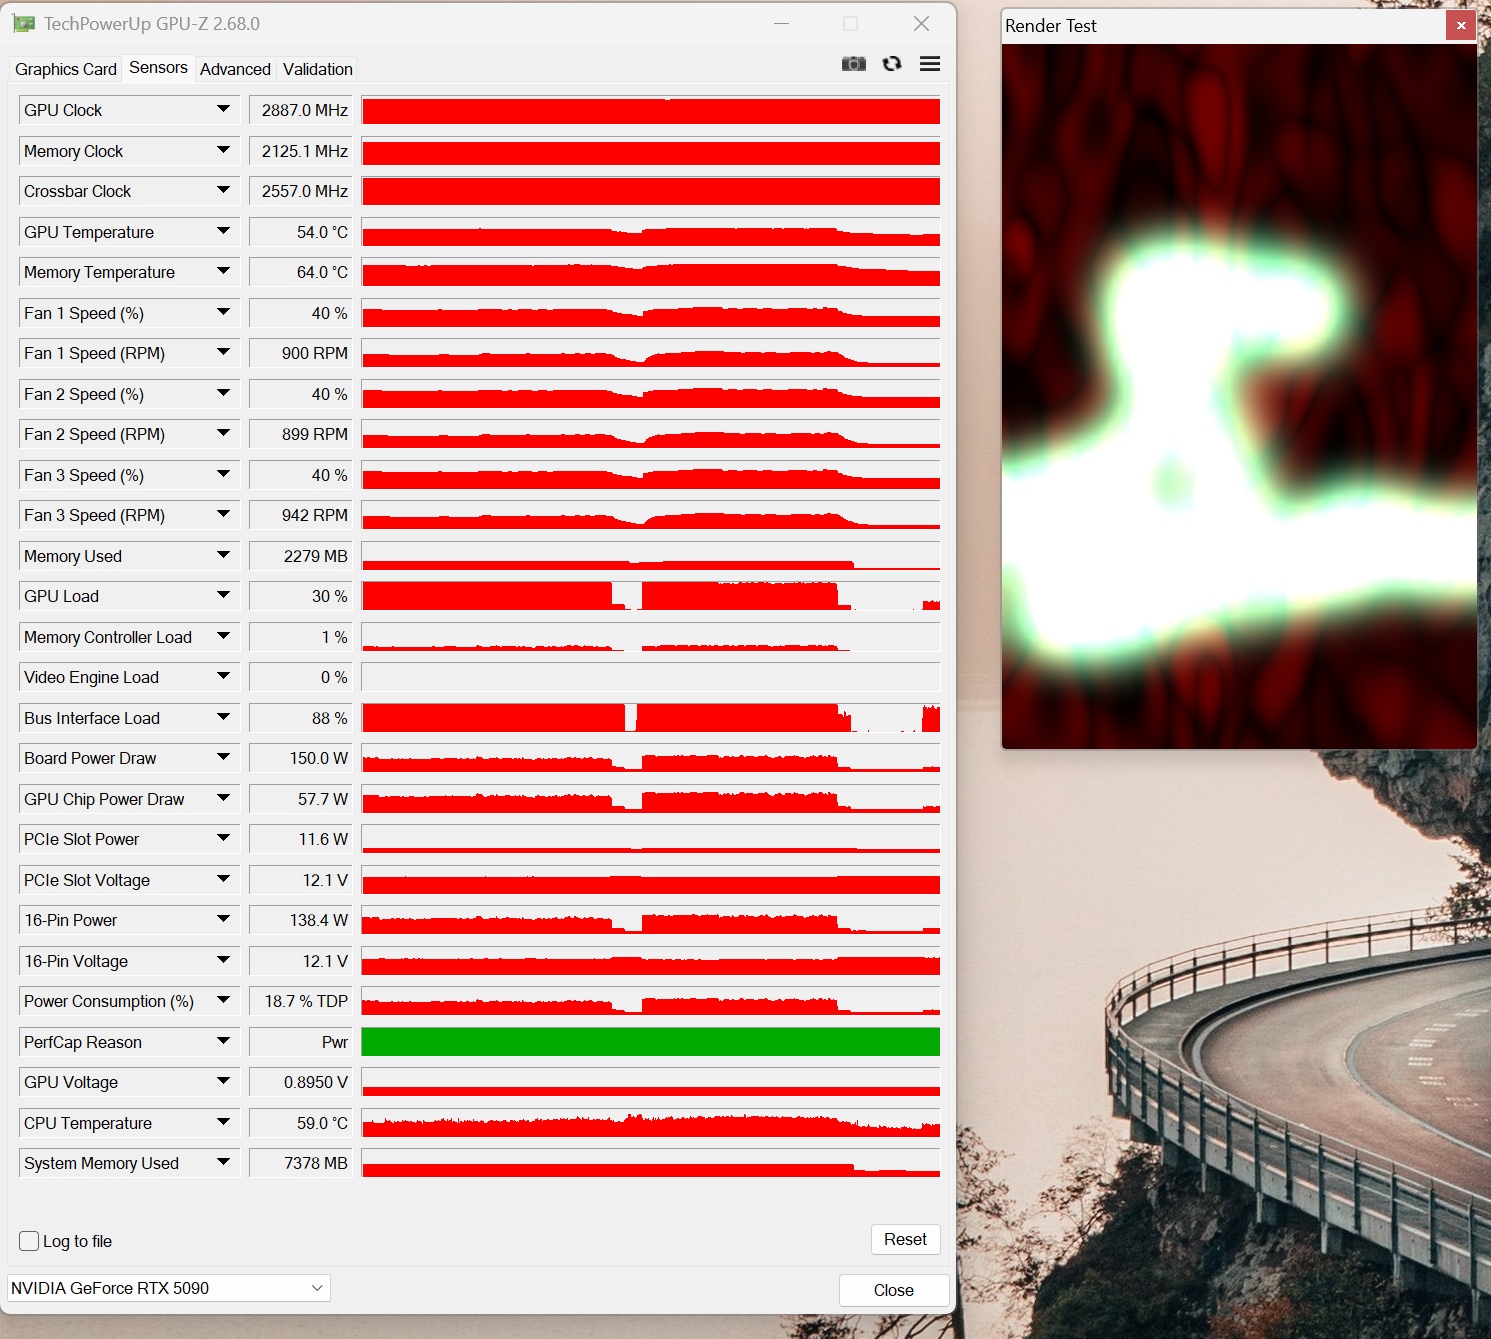Click the GPU Temperature history graph

pos(651,232)
